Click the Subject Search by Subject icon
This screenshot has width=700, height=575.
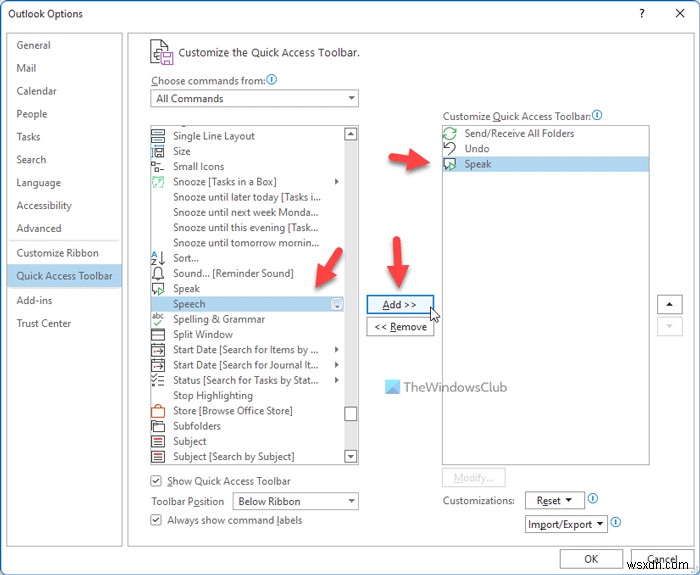[x=158, y=456]
